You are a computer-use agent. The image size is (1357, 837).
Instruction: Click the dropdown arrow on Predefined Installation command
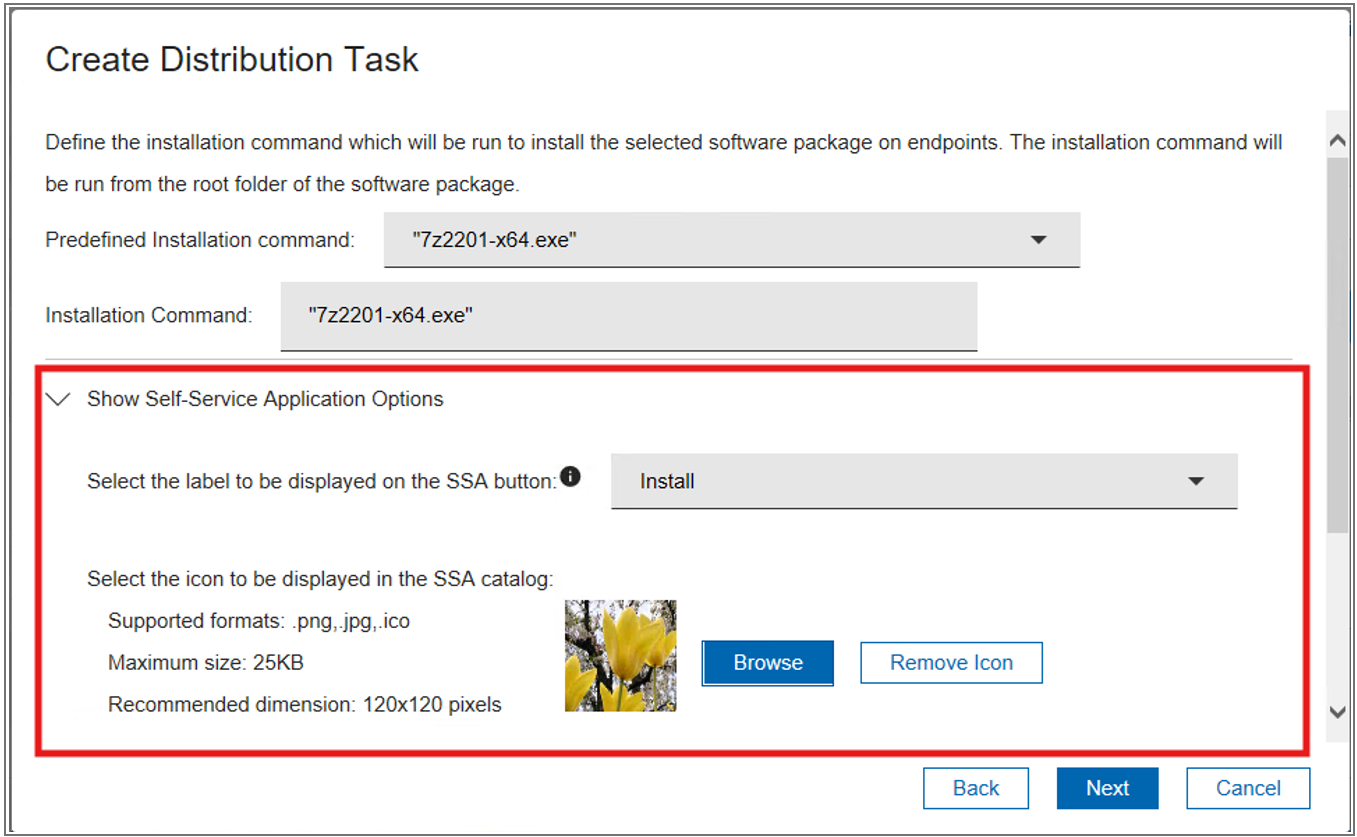pyautogui.click(x=1040, y=240)
